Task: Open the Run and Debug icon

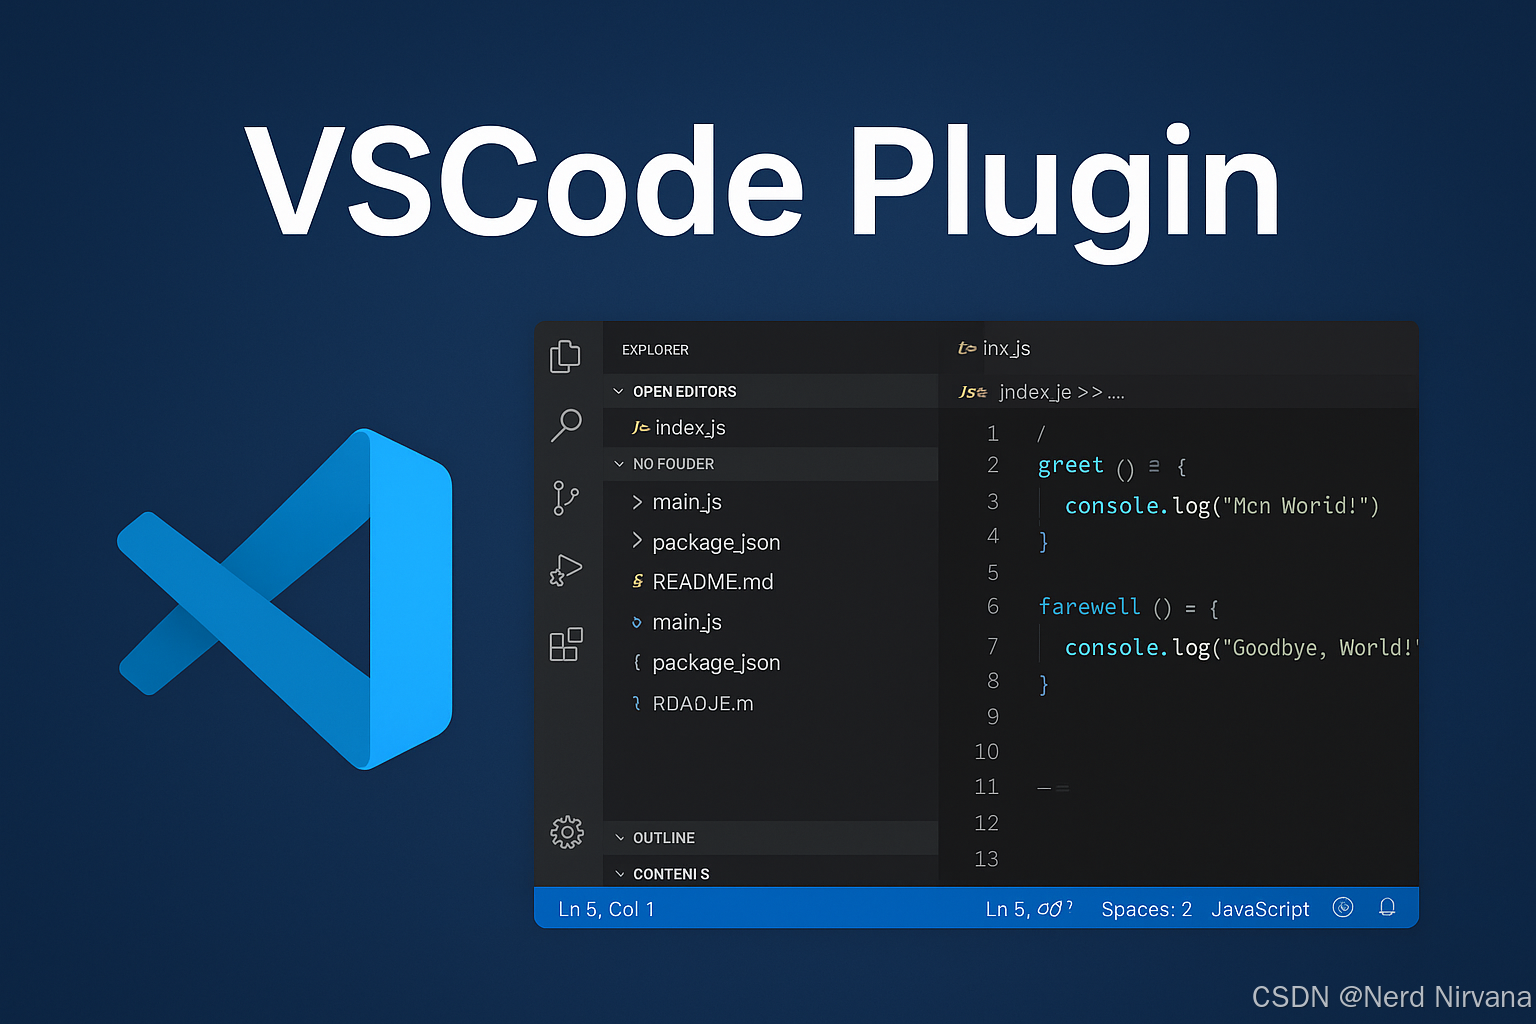Action: (566, 570)
